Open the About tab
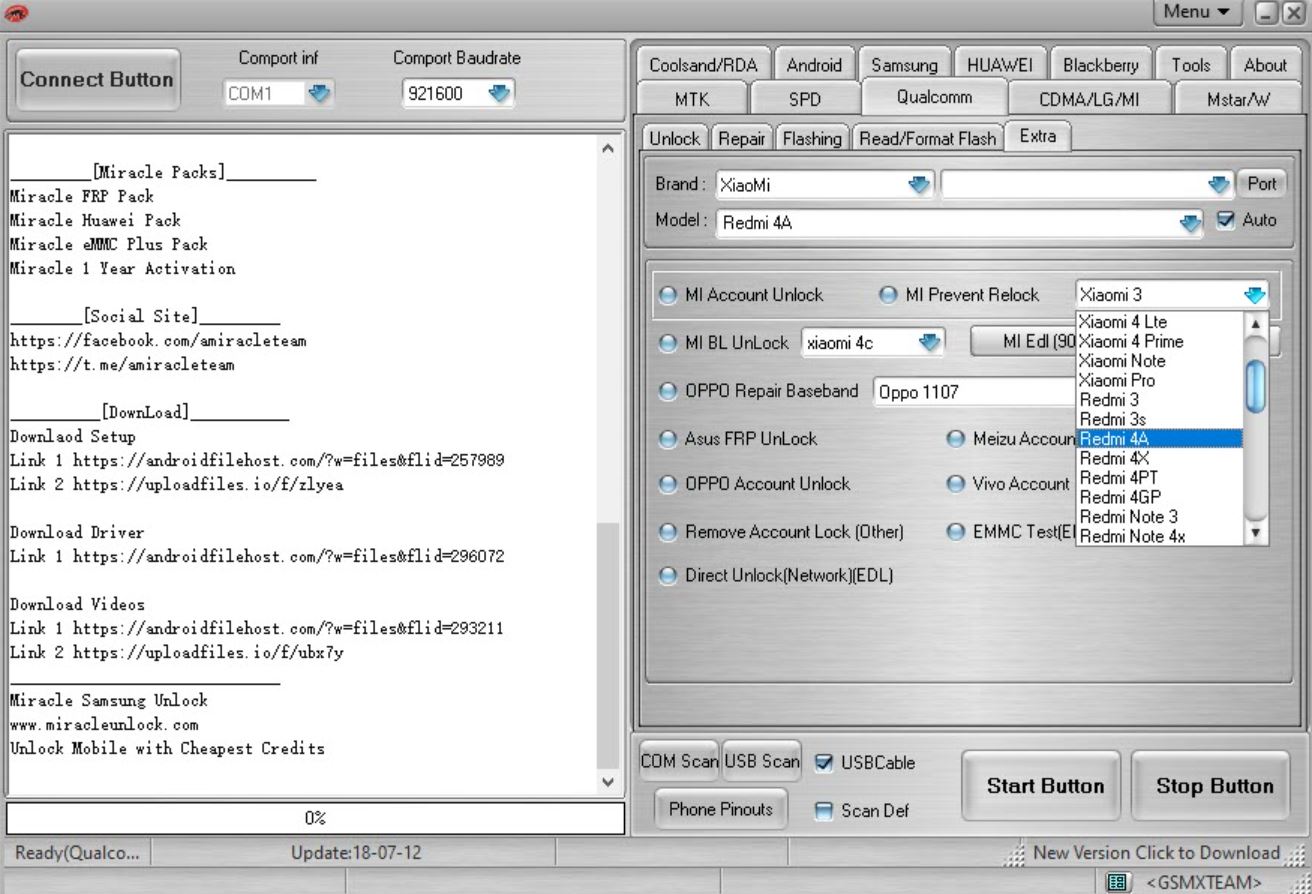 [1266, 65]
